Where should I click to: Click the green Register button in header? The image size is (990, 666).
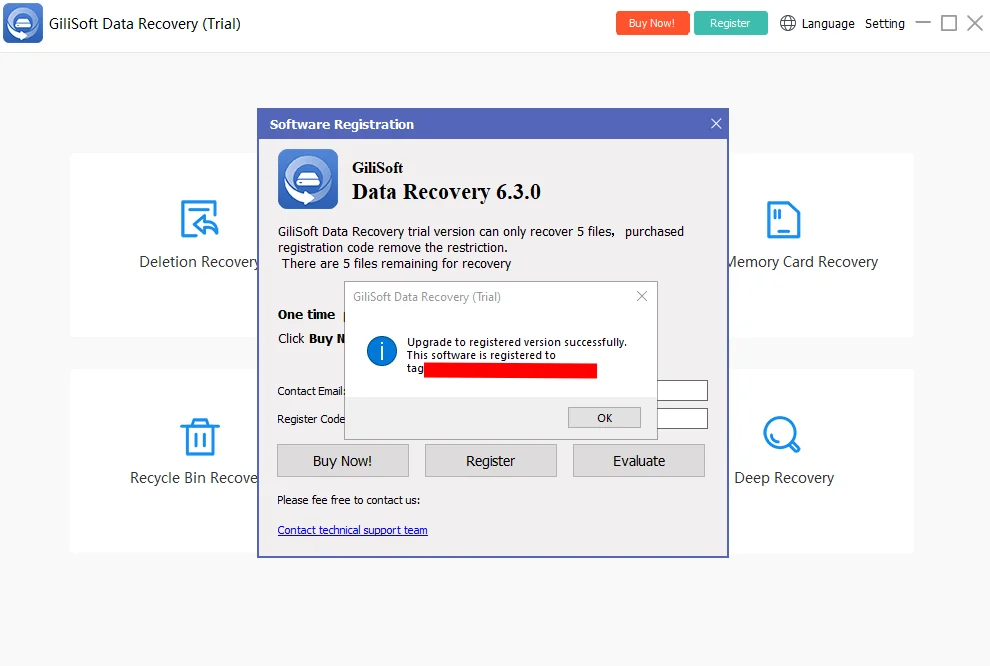click(x=731, y=23)
